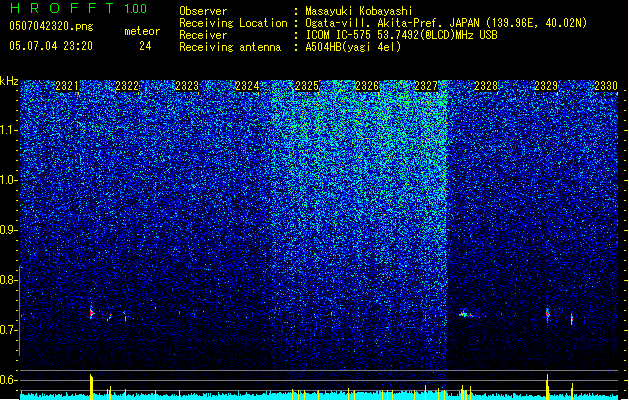This screenshot has height=400, width=629.
Task: Click the 0.7 kHz axis label
Action: click(x=9, y=330)
